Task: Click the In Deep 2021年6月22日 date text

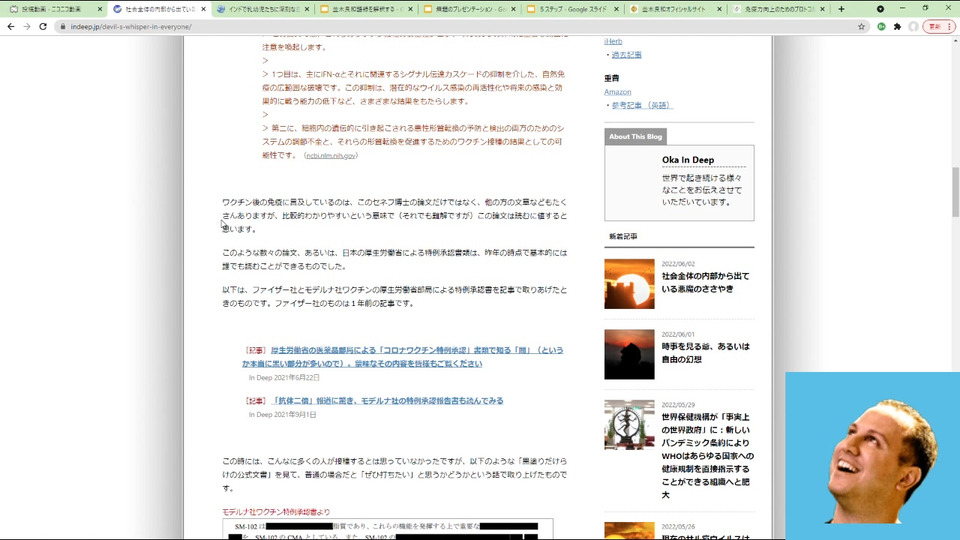Action: pyautogui.click(x=284, y=378)
